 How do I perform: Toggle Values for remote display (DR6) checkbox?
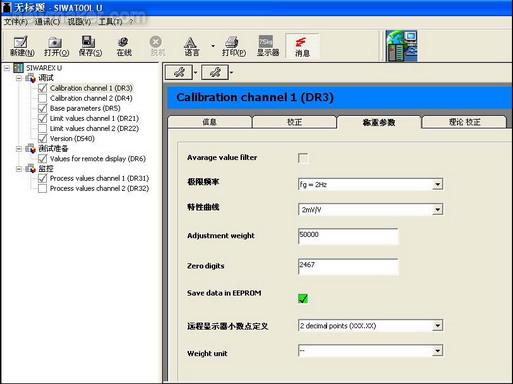pyautogui.click(x=43, y=159)
